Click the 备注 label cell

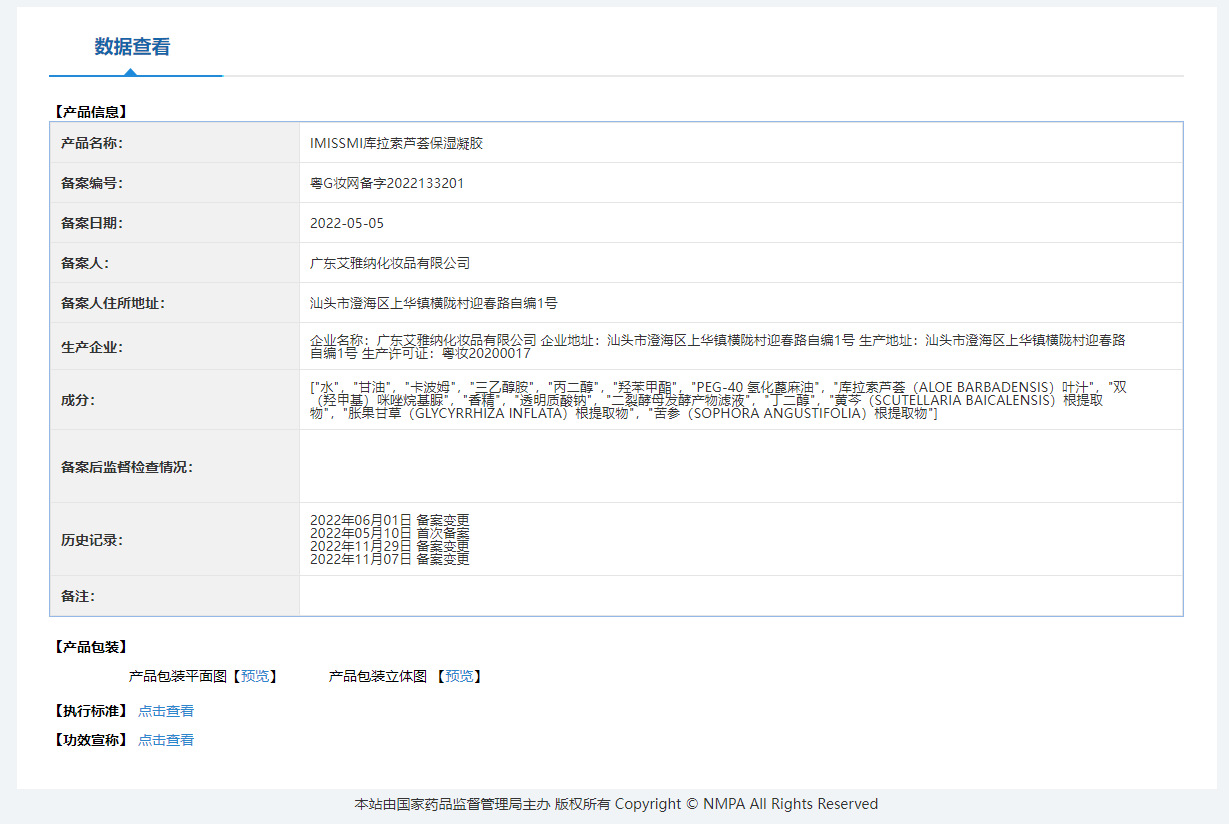point(175,596)
